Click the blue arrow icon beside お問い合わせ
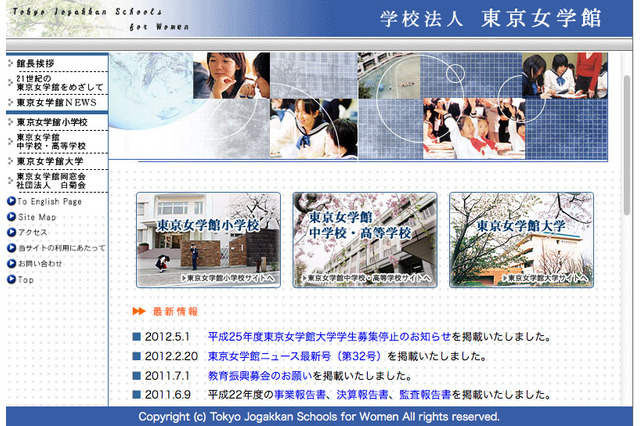The width and height of the screenshot is (640, 426). pos(11,264)
